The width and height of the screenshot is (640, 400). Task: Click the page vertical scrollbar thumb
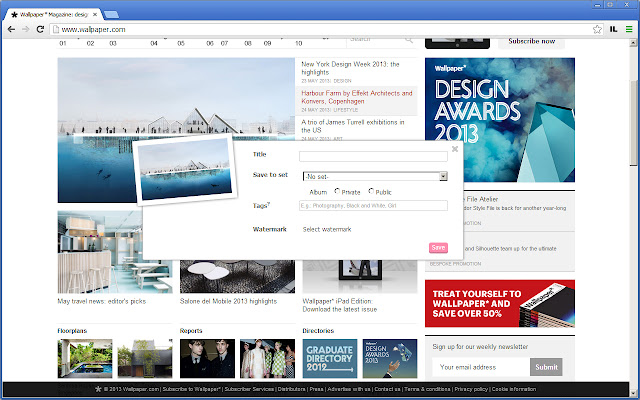[x=633, y=122]
